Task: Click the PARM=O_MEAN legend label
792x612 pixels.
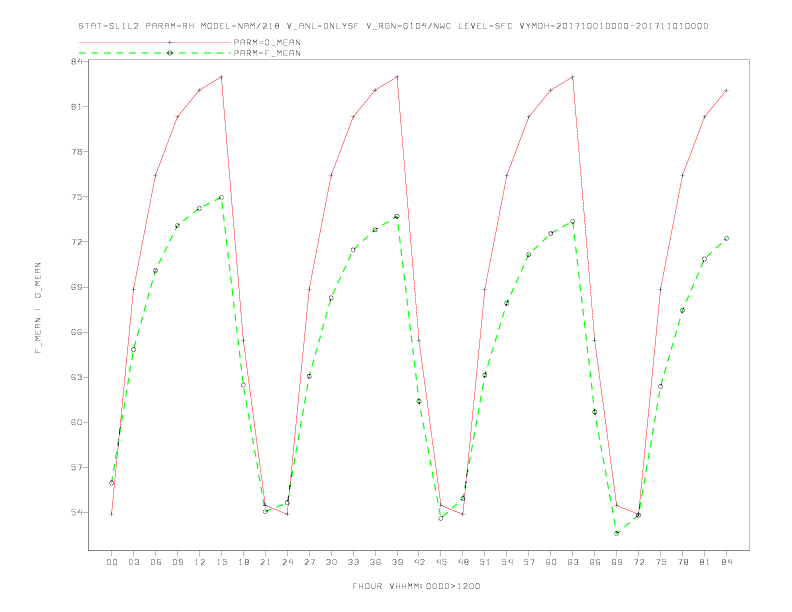Action: (x=267, y=42)
